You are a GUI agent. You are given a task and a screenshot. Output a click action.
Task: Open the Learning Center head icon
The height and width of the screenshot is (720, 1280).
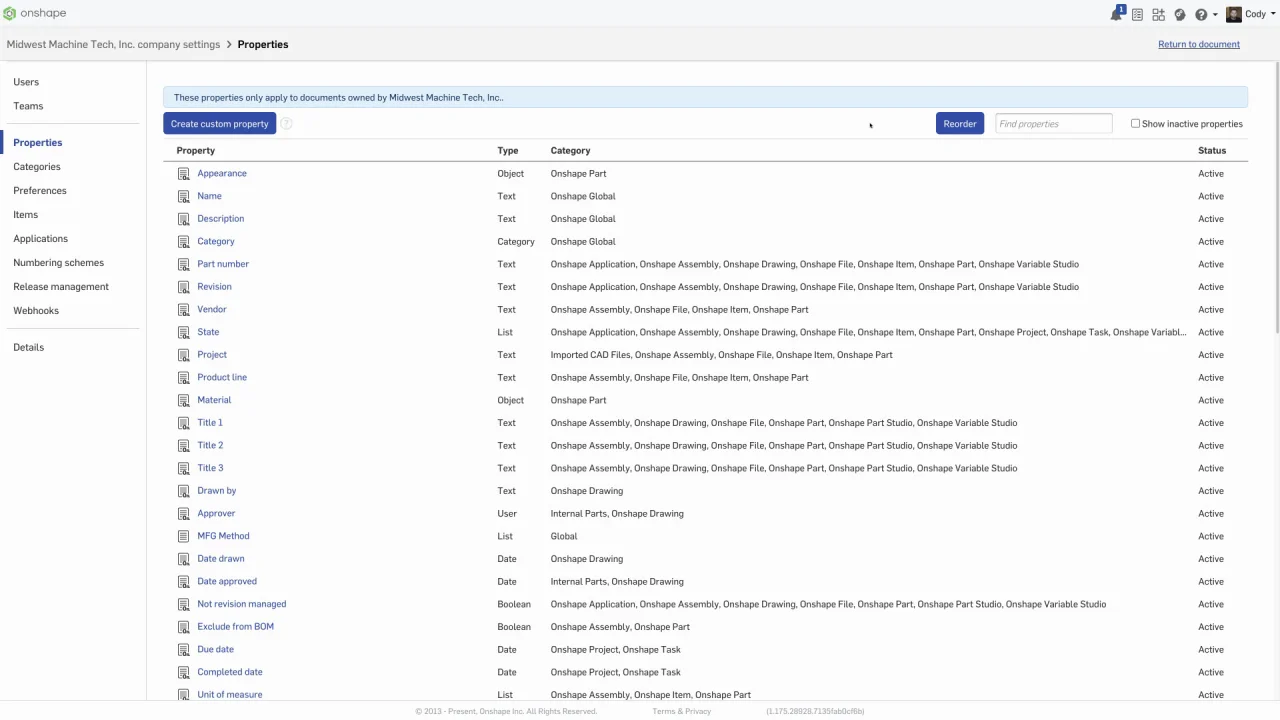pyautogui.click(x=1180, y=15)
